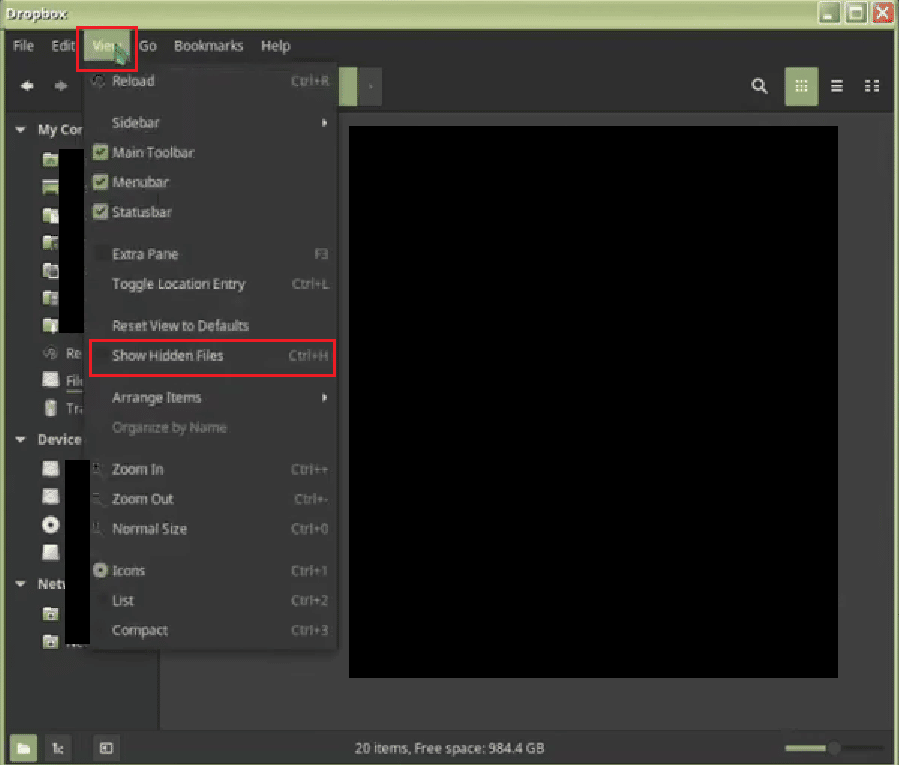Viewport: 899px width, 765px height.
Task: Switch to list view in the toolbar
Action: click(x=837, y=86)
